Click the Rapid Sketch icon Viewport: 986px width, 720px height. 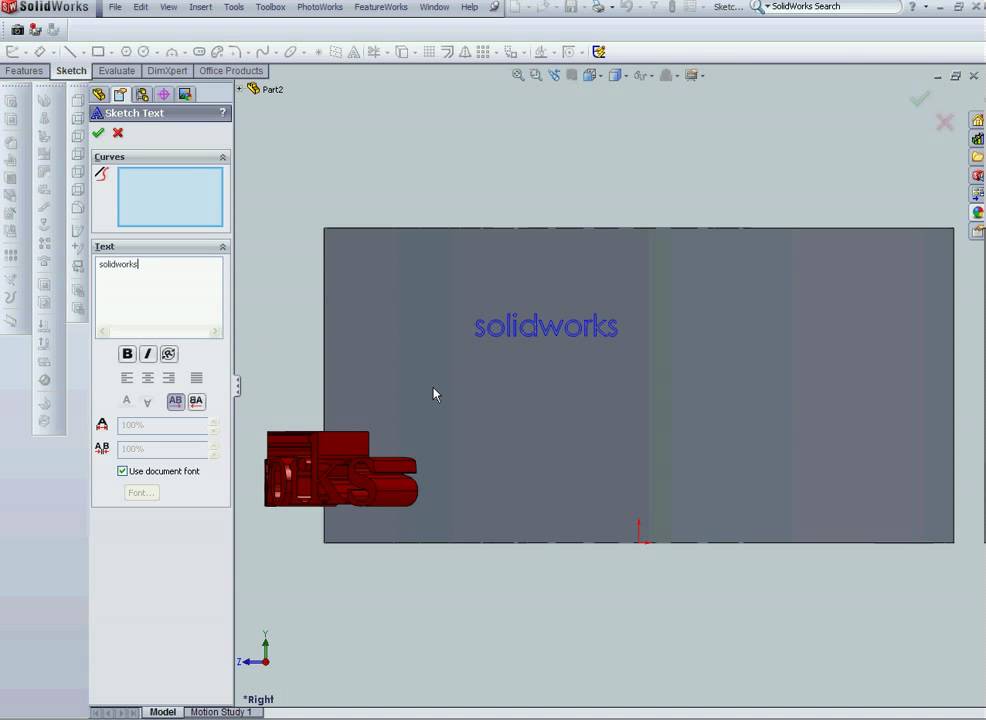[599, 52]
